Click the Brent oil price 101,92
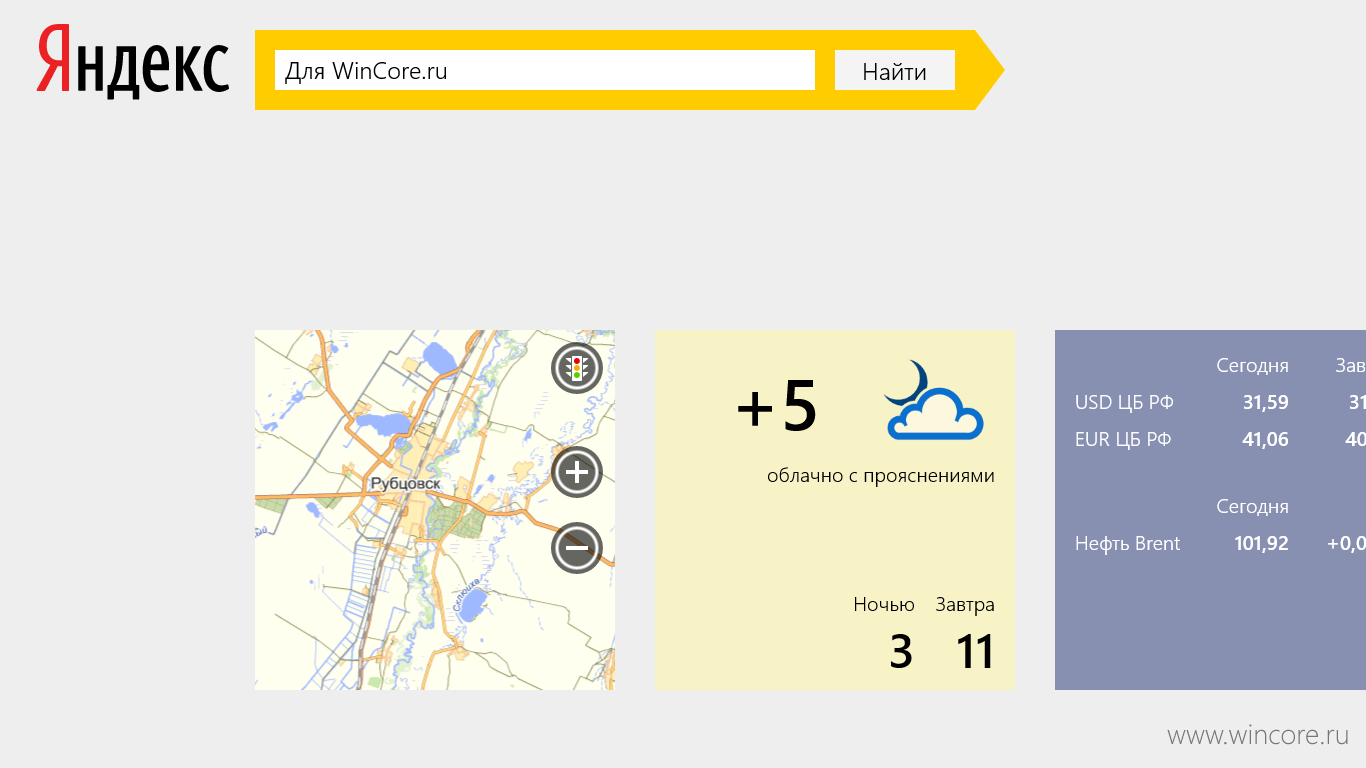The image size is (1366, 768). (x=1261, y=544)
